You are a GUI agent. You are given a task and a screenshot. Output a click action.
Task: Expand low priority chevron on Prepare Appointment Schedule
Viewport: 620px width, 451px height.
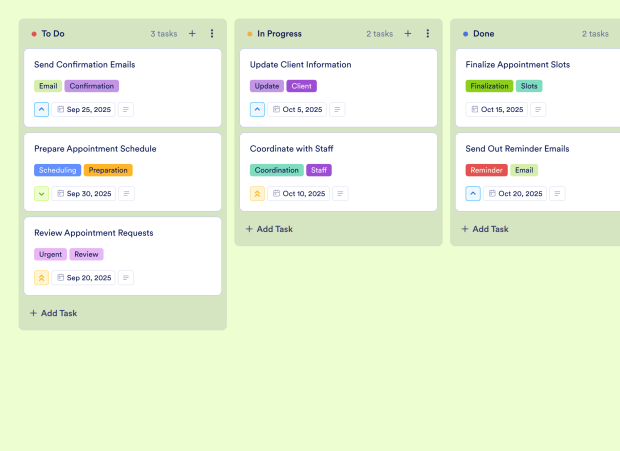click(x=42, y=194)
